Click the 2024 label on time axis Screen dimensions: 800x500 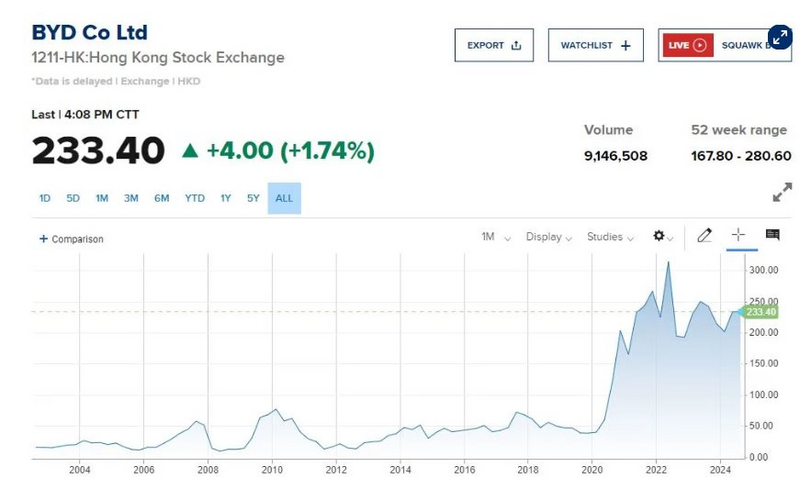point(720,469)
